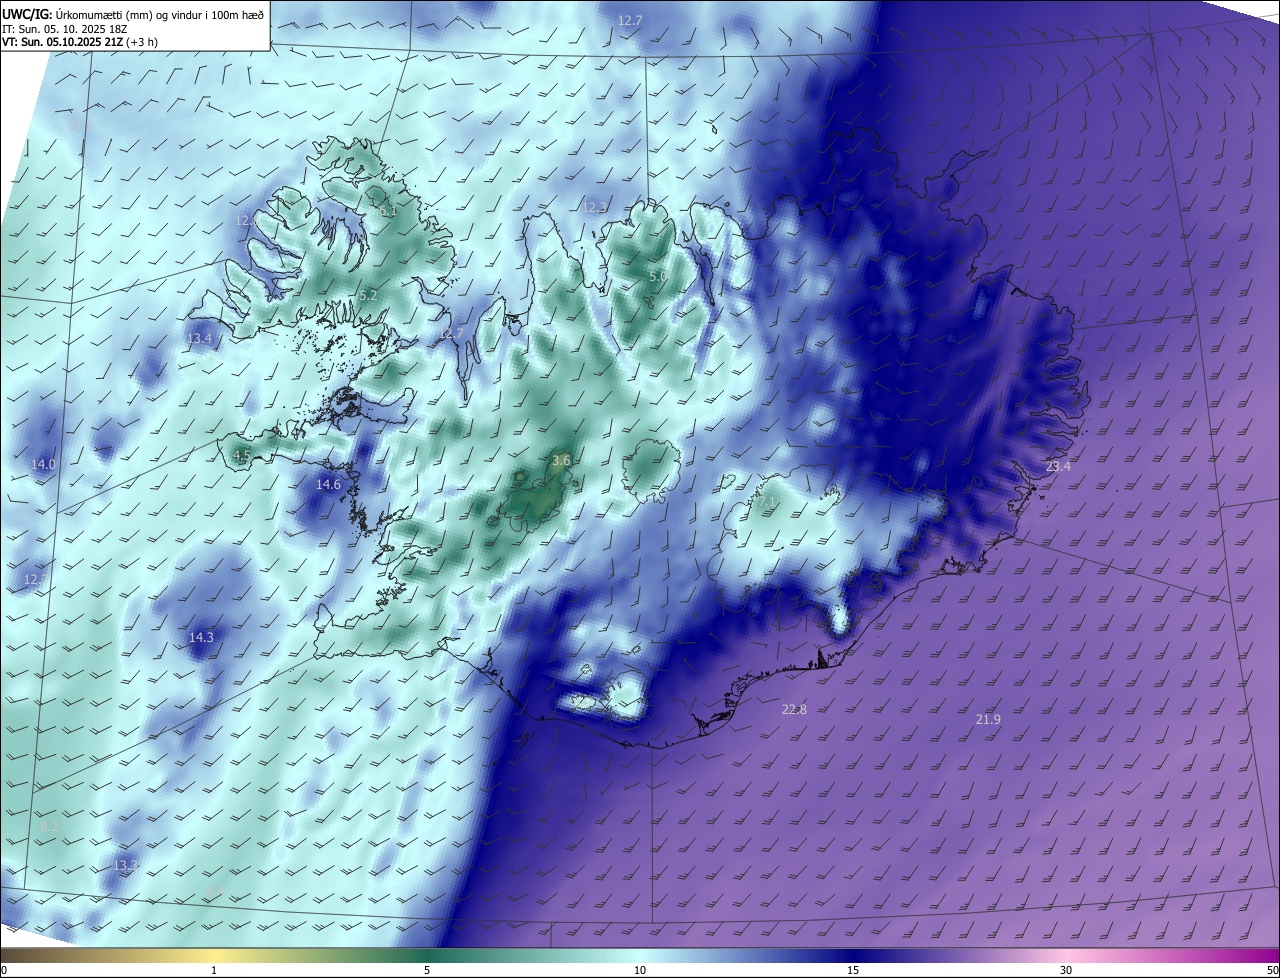Click the 15 tick label on the color scale

click(853, 970)
